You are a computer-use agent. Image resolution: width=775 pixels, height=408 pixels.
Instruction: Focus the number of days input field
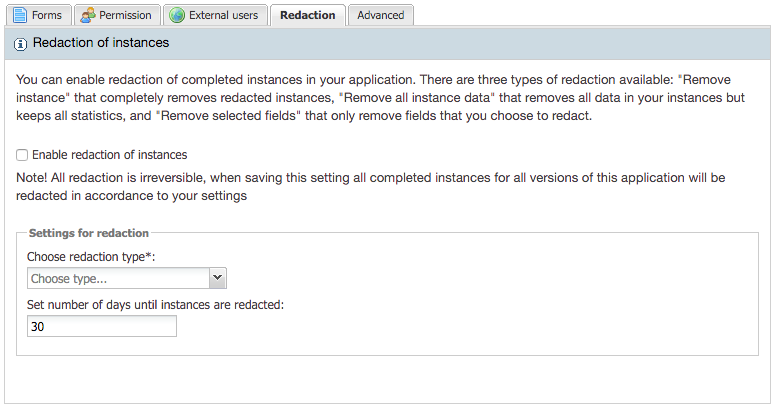(101, 327)
